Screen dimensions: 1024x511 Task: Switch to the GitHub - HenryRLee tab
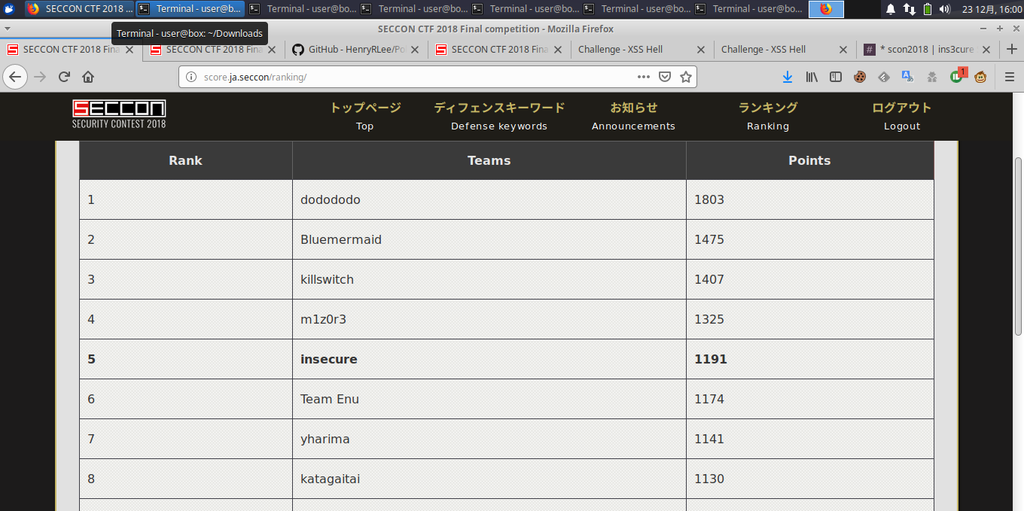coord(356,50)
